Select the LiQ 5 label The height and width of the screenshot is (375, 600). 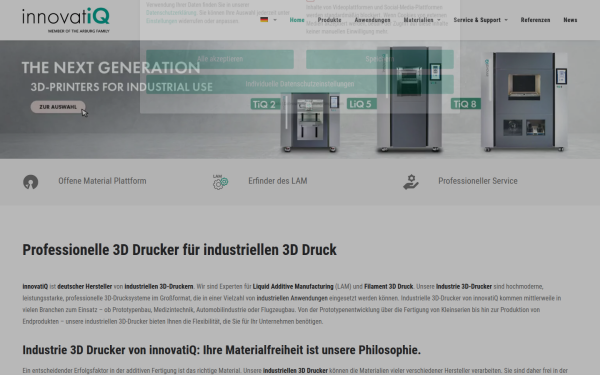tap(362, 104)
